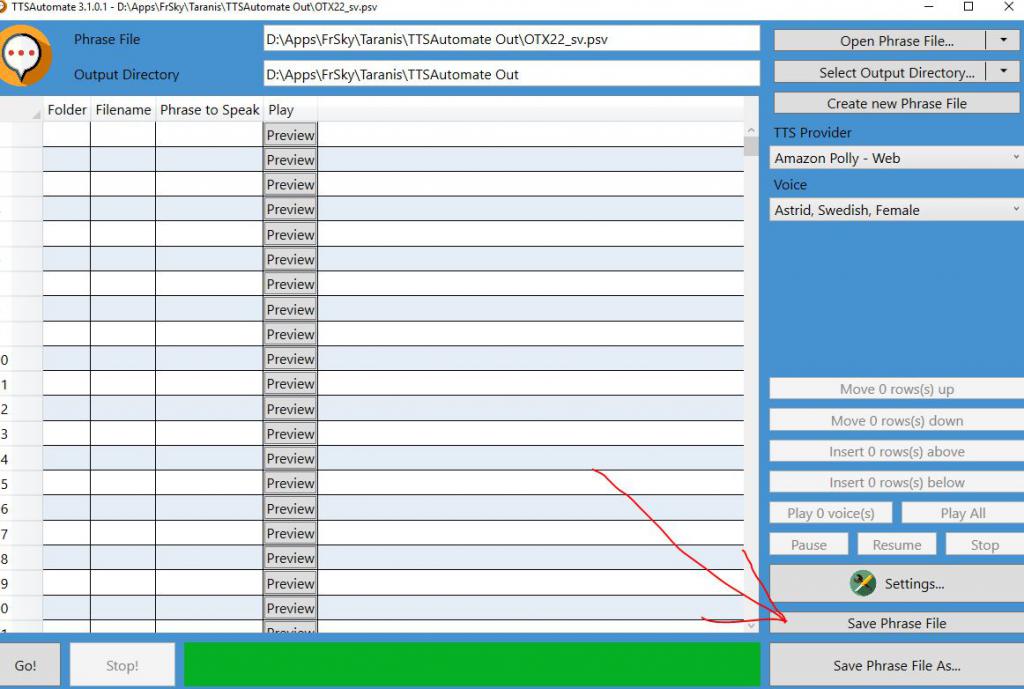This screenshot has height=689, width=1024.
Task: Choose Save Phrase File As
Action: point(896,665)
